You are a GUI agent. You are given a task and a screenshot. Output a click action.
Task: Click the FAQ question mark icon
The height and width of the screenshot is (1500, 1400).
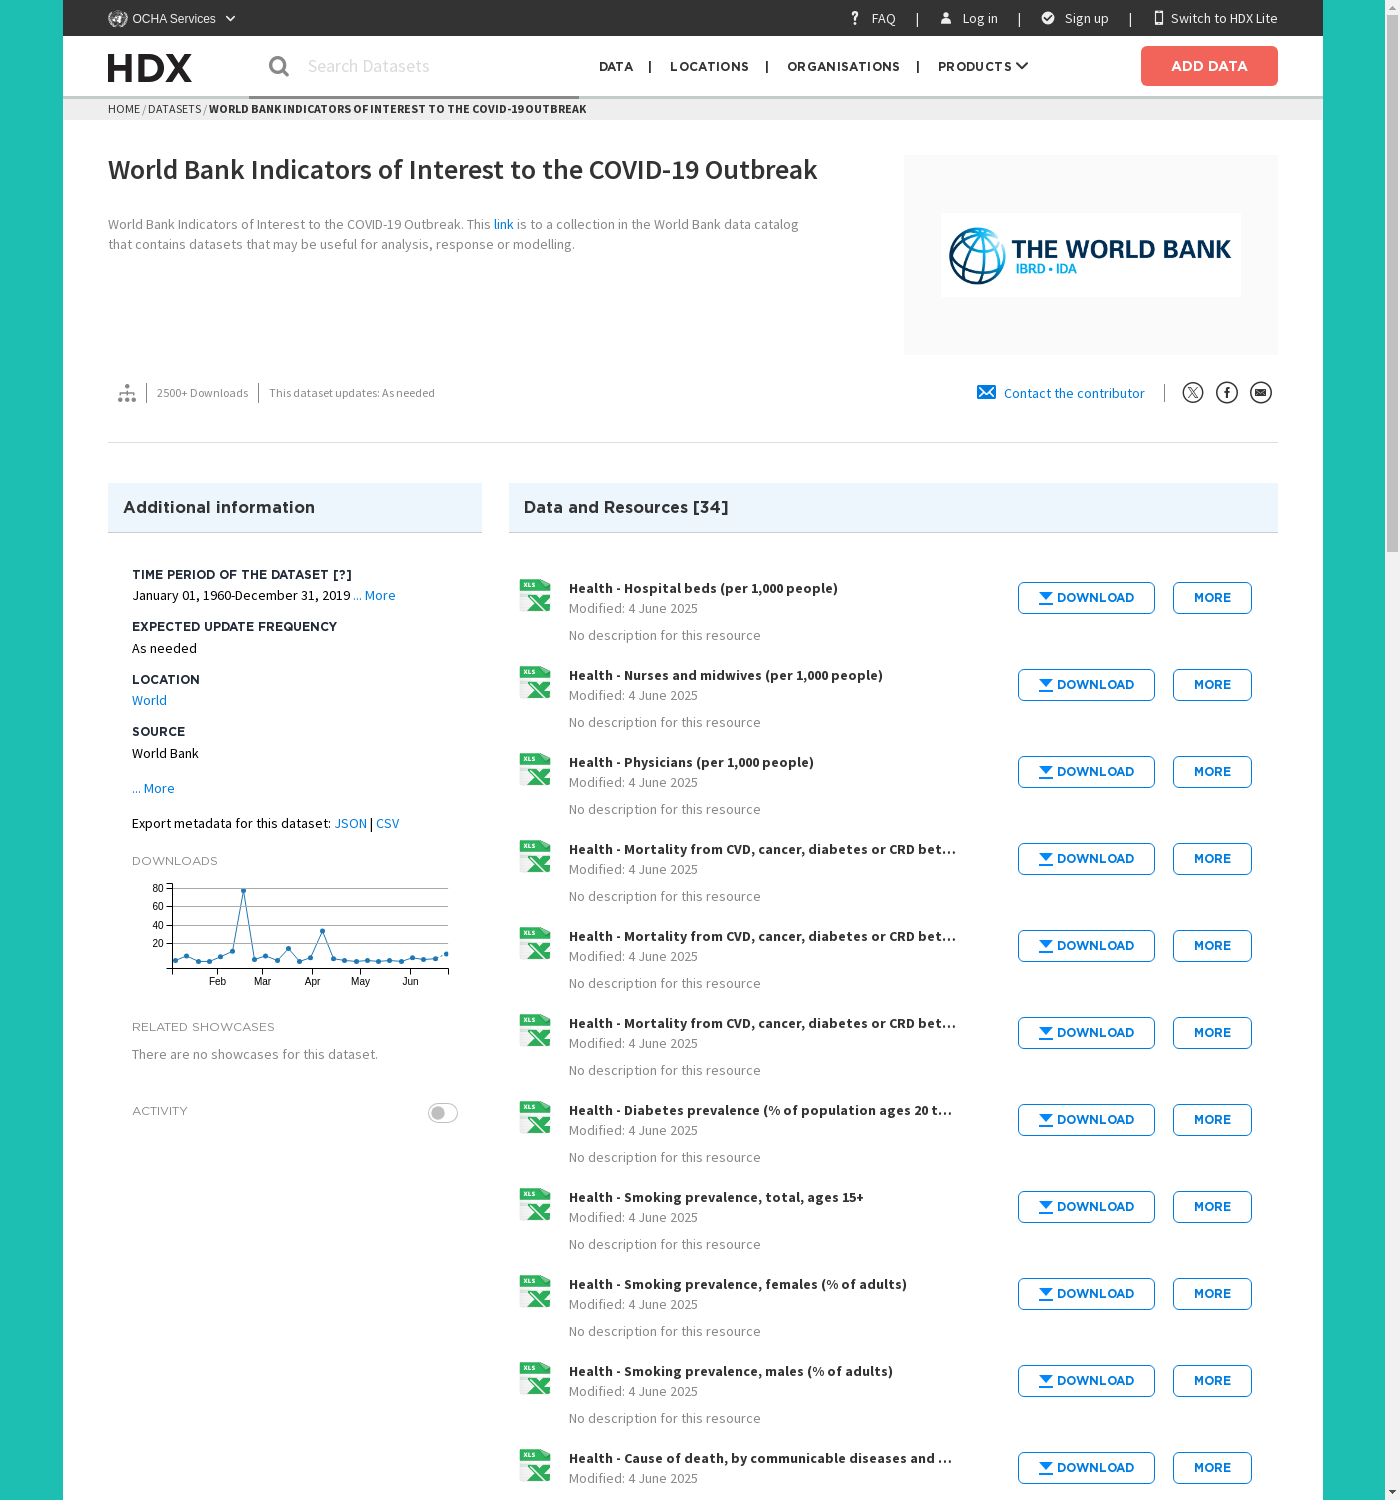[x=855, y=18]
